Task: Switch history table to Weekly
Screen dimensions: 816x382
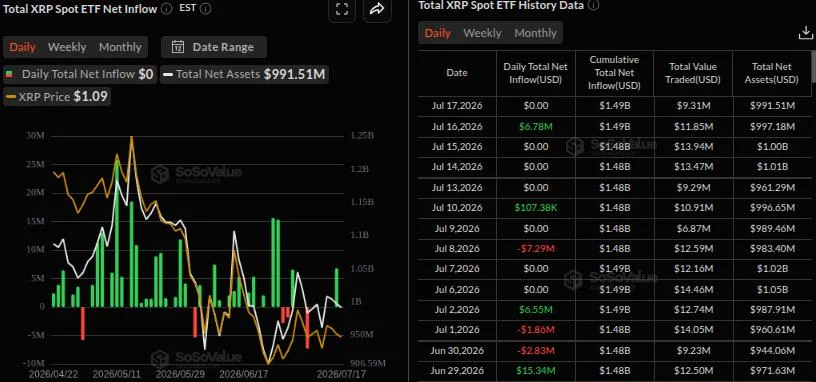Action: pos(482,33)
